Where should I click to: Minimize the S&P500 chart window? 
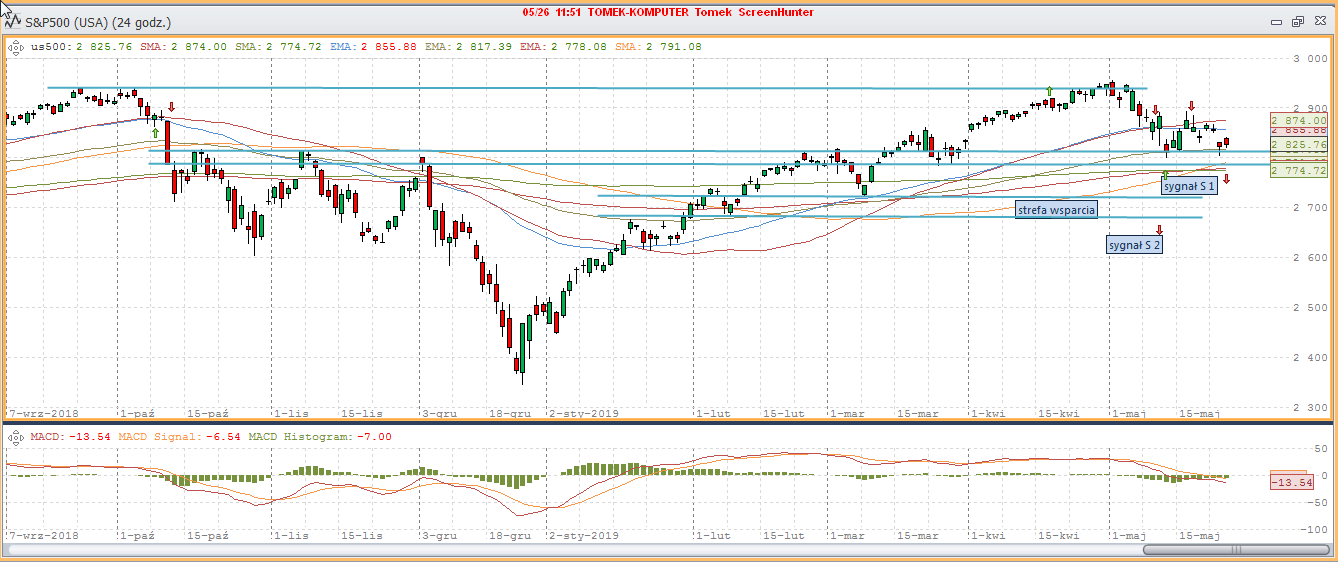tap(1277, 20)
